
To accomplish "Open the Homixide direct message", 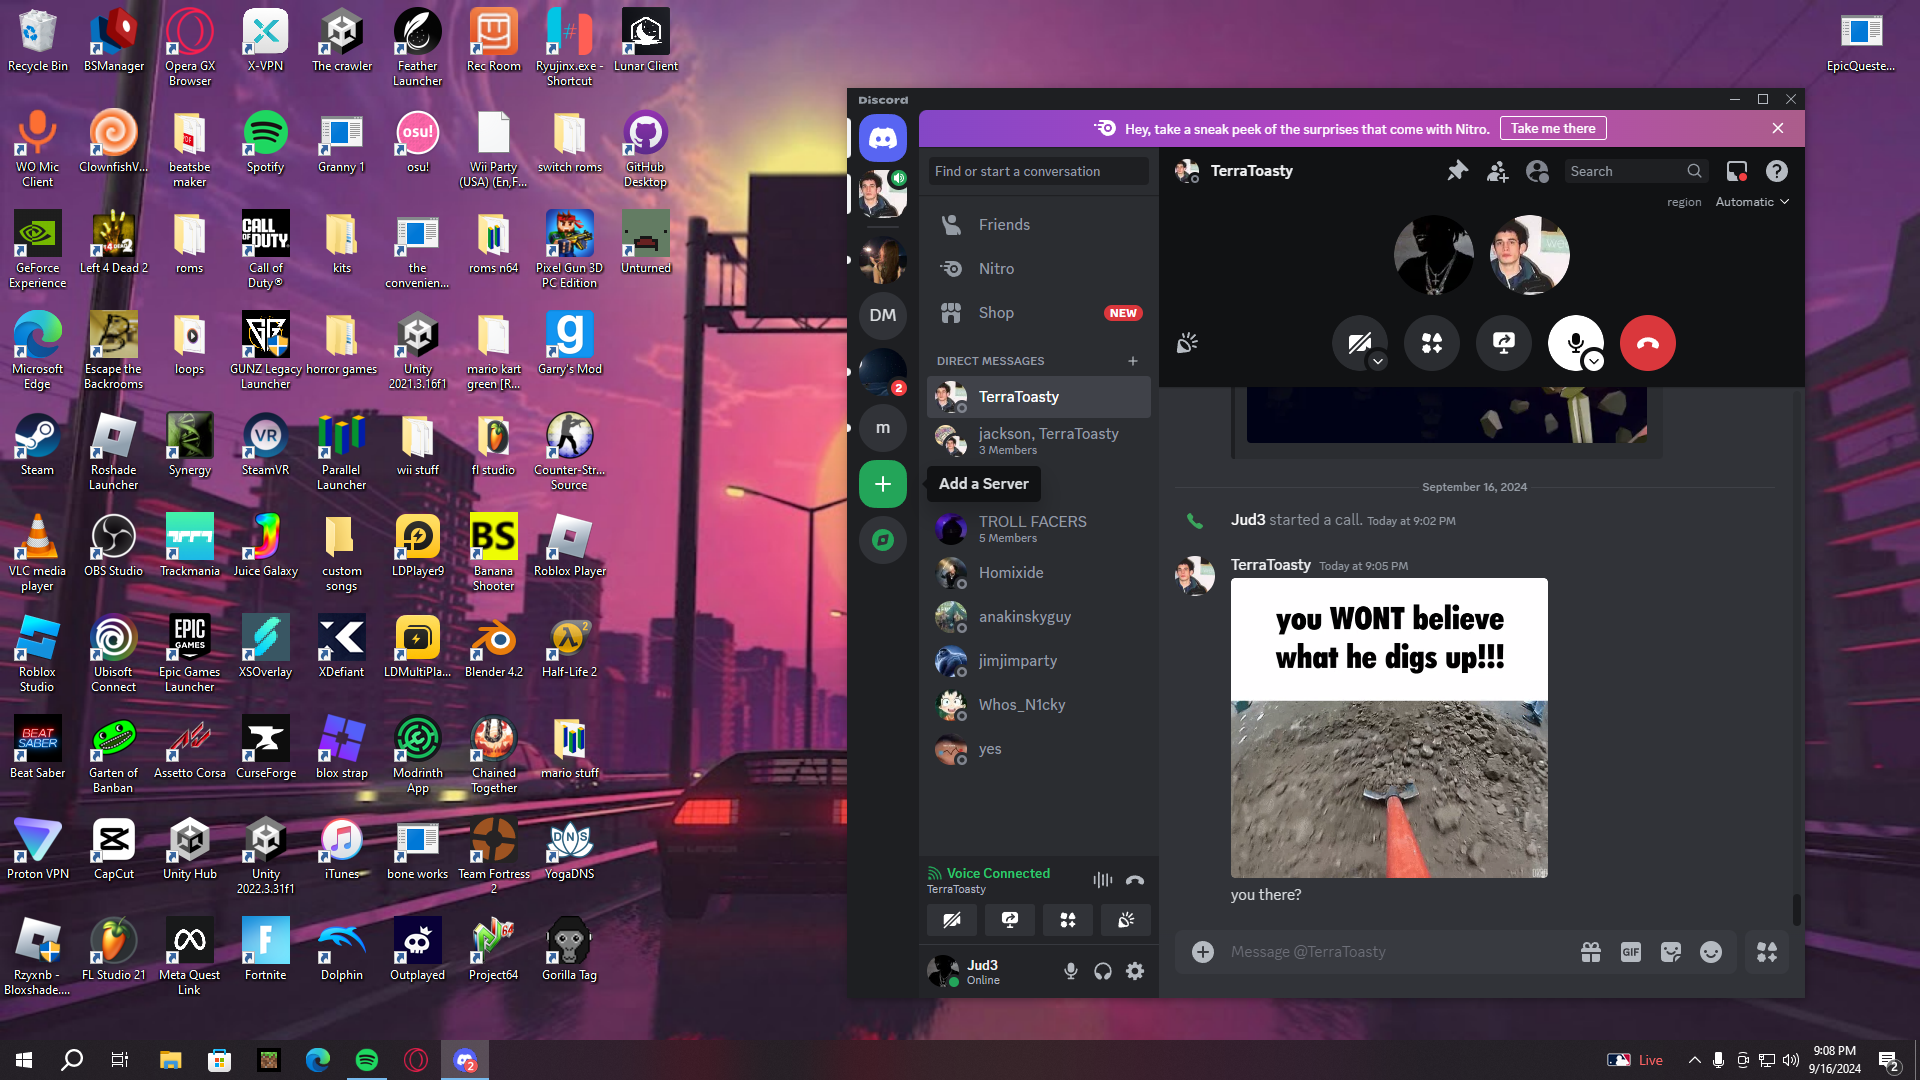I will click(x=1038, y=573).
